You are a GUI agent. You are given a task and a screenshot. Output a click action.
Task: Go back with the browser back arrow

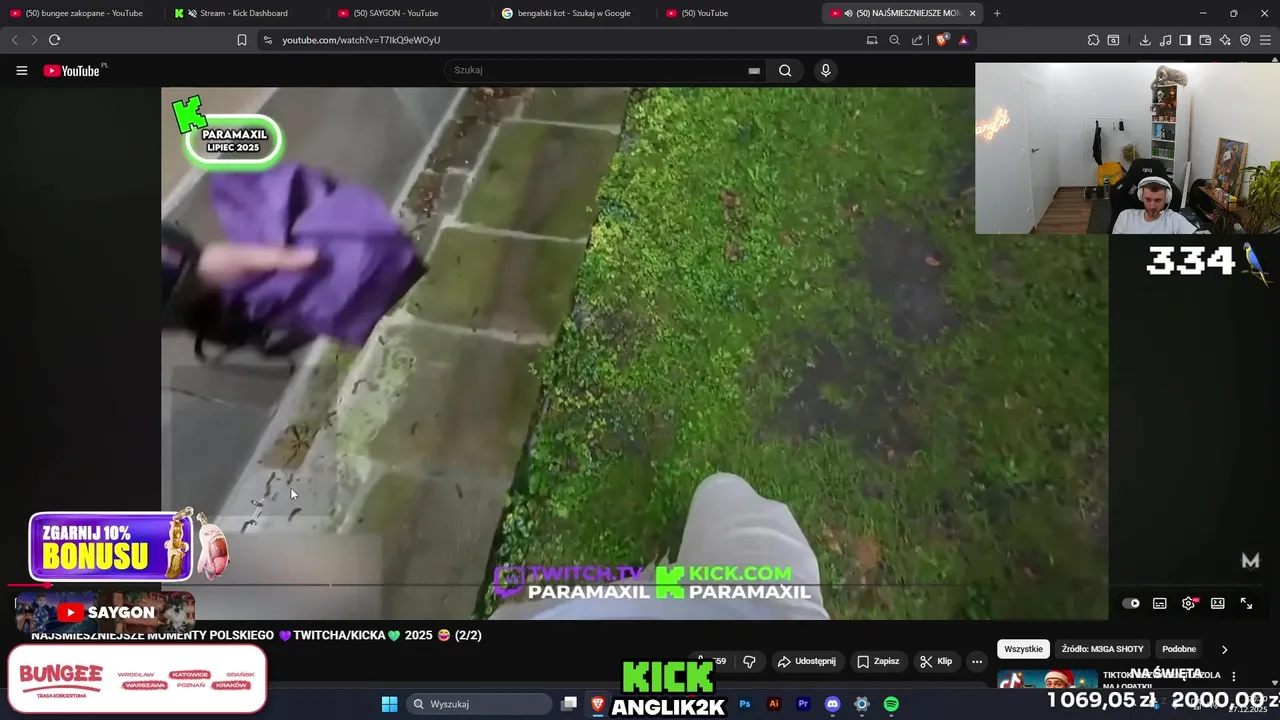coord(14,40)
